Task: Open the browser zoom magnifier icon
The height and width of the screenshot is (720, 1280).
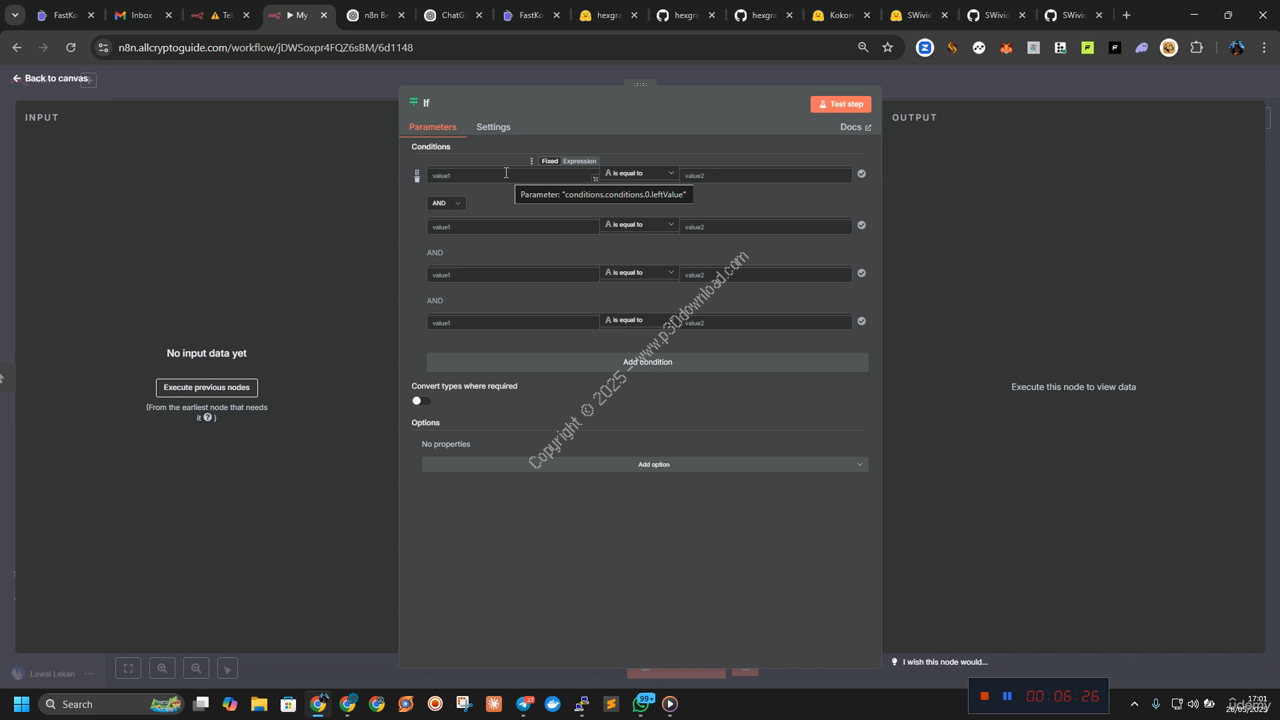Action: click(x=862, y=47)
